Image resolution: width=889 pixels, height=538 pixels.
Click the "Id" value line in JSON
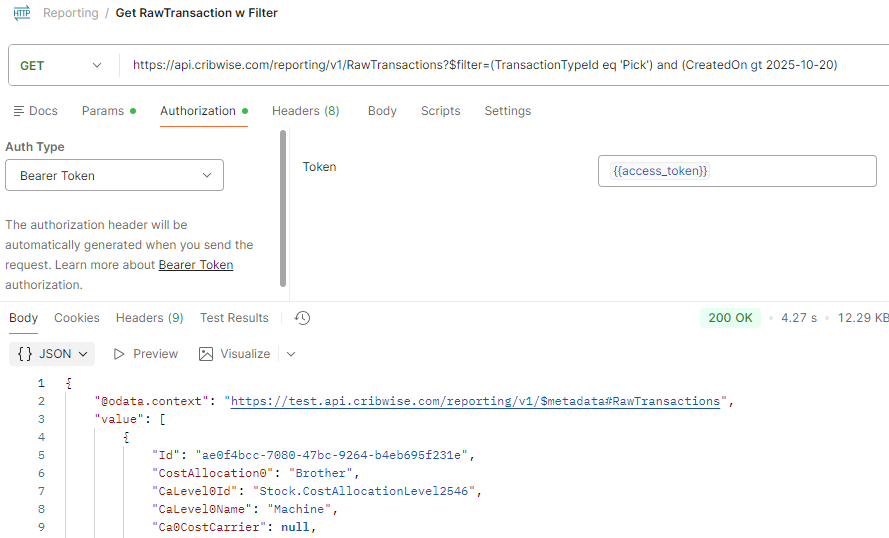(314, 455)
